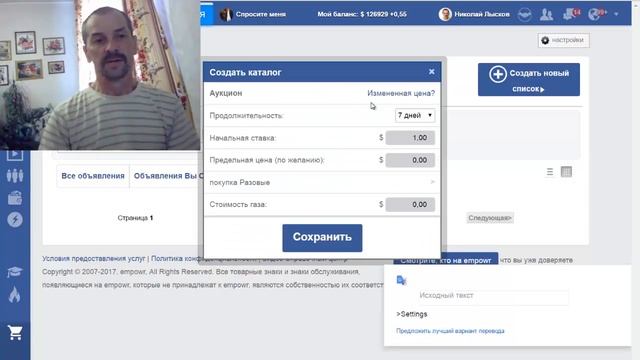Open the shopping cart icon in sidebar

point(15,333)
